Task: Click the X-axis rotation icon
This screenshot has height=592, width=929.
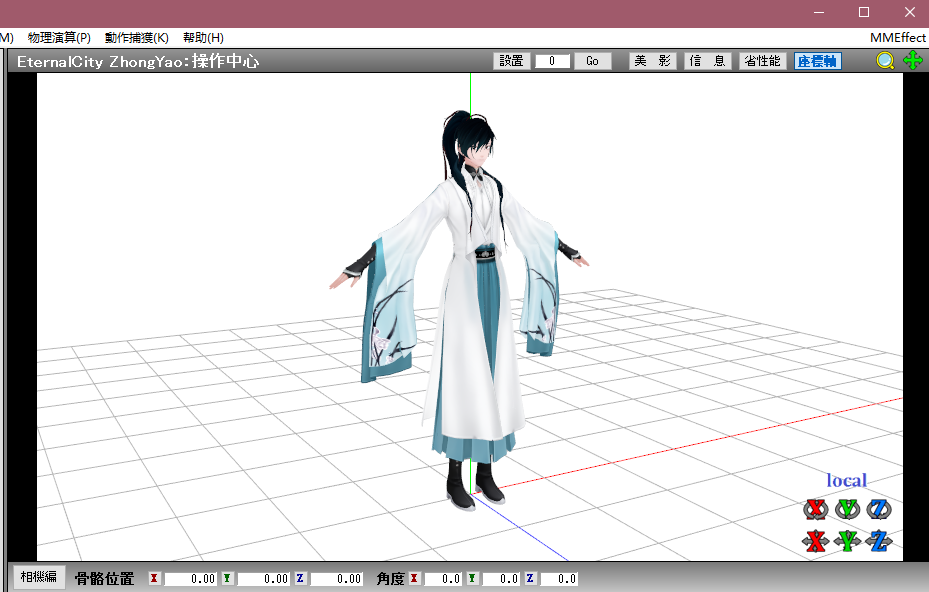Action: click(816, 510)
